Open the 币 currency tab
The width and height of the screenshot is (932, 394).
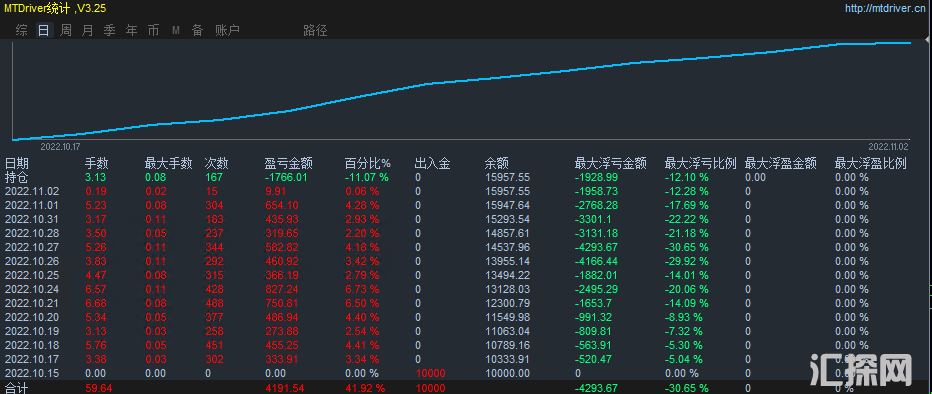click(153, 30)
